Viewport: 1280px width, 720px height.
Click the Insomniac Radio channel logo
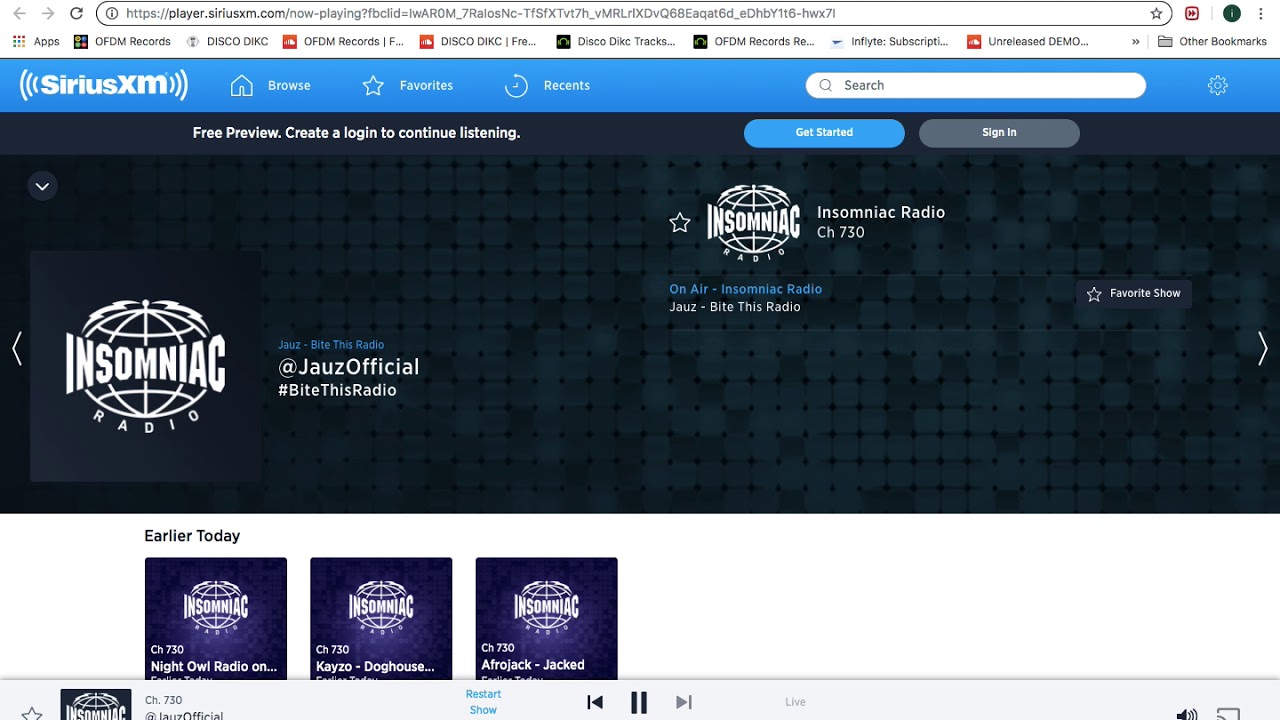pos(754,223)
